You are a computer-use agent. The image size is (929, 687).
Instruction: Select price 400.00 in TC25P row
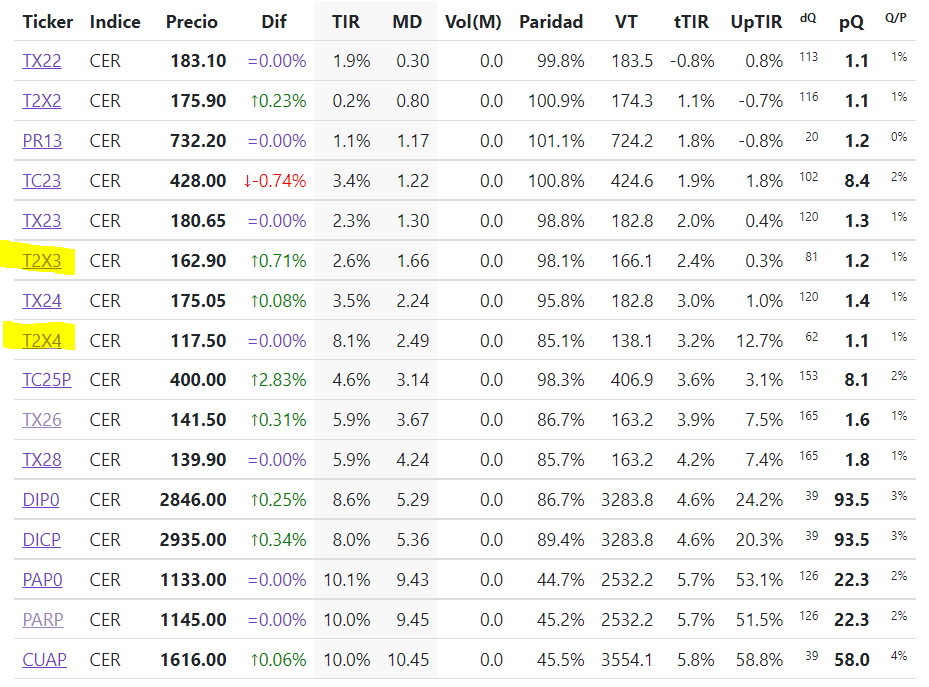[x=198, y=380]
